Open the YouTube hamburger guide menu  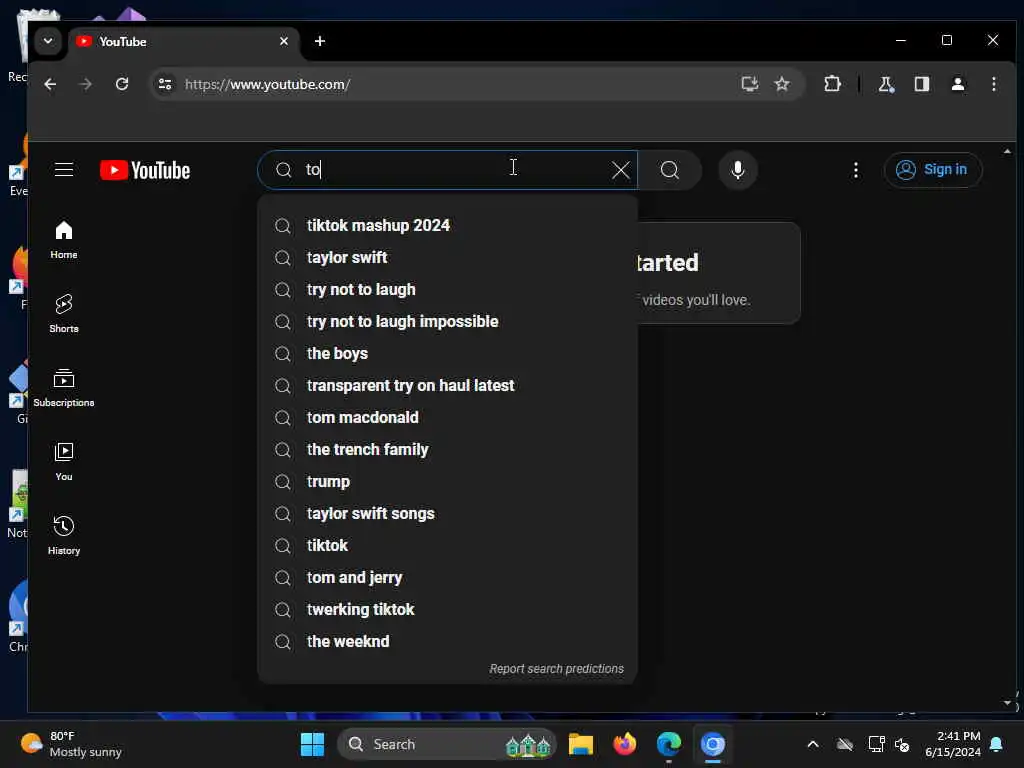(x=64, y=170)
